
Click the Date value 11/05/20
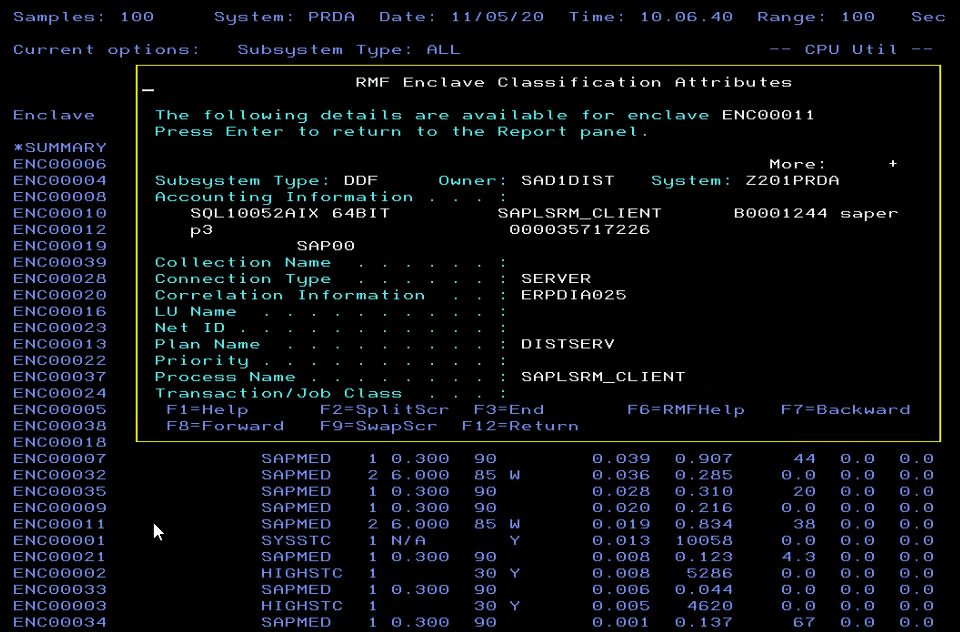pos(497,17)
